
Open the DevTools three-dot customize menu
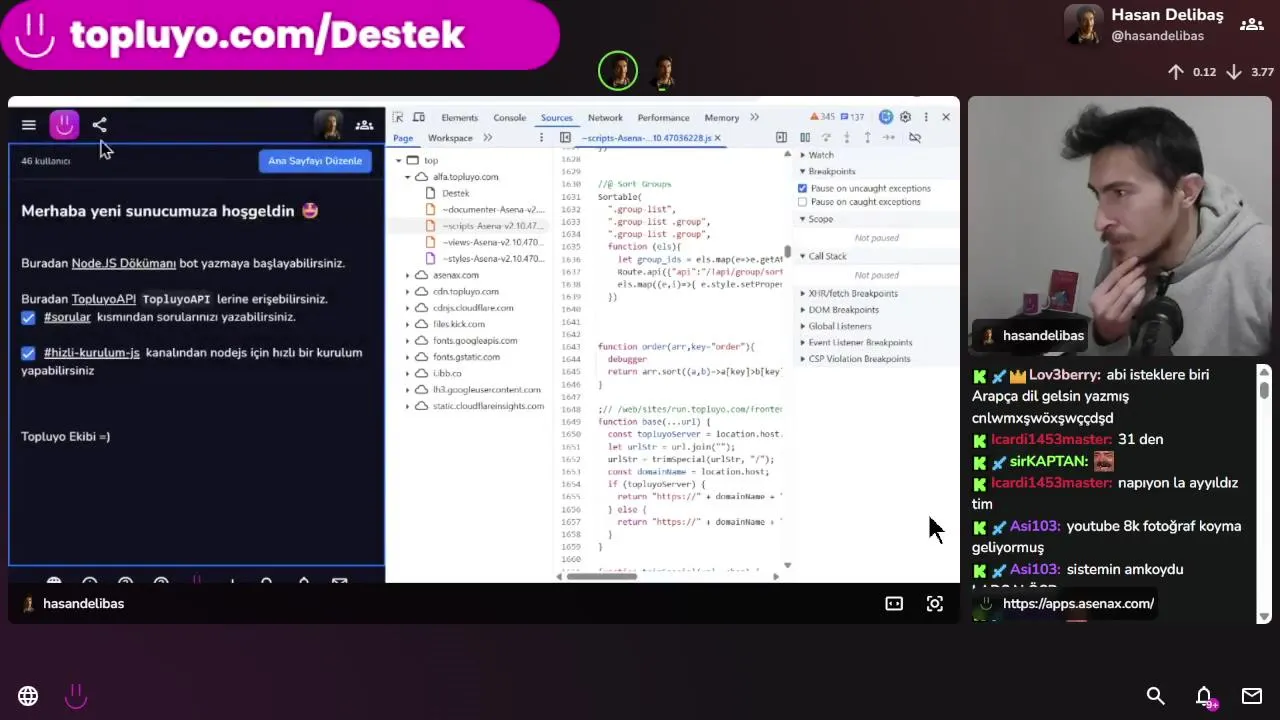(x=926, y=117)
